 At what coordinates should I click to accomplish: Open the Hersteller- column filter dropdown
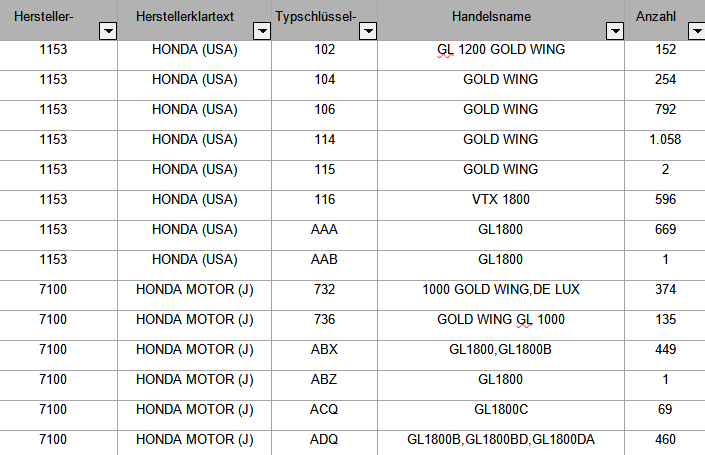click(108, 31)
